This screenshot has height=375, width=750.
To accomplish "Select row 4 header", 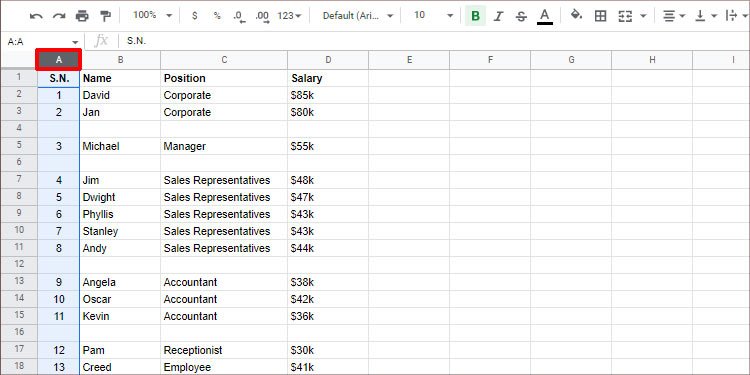I will click(x=19, y=129).
